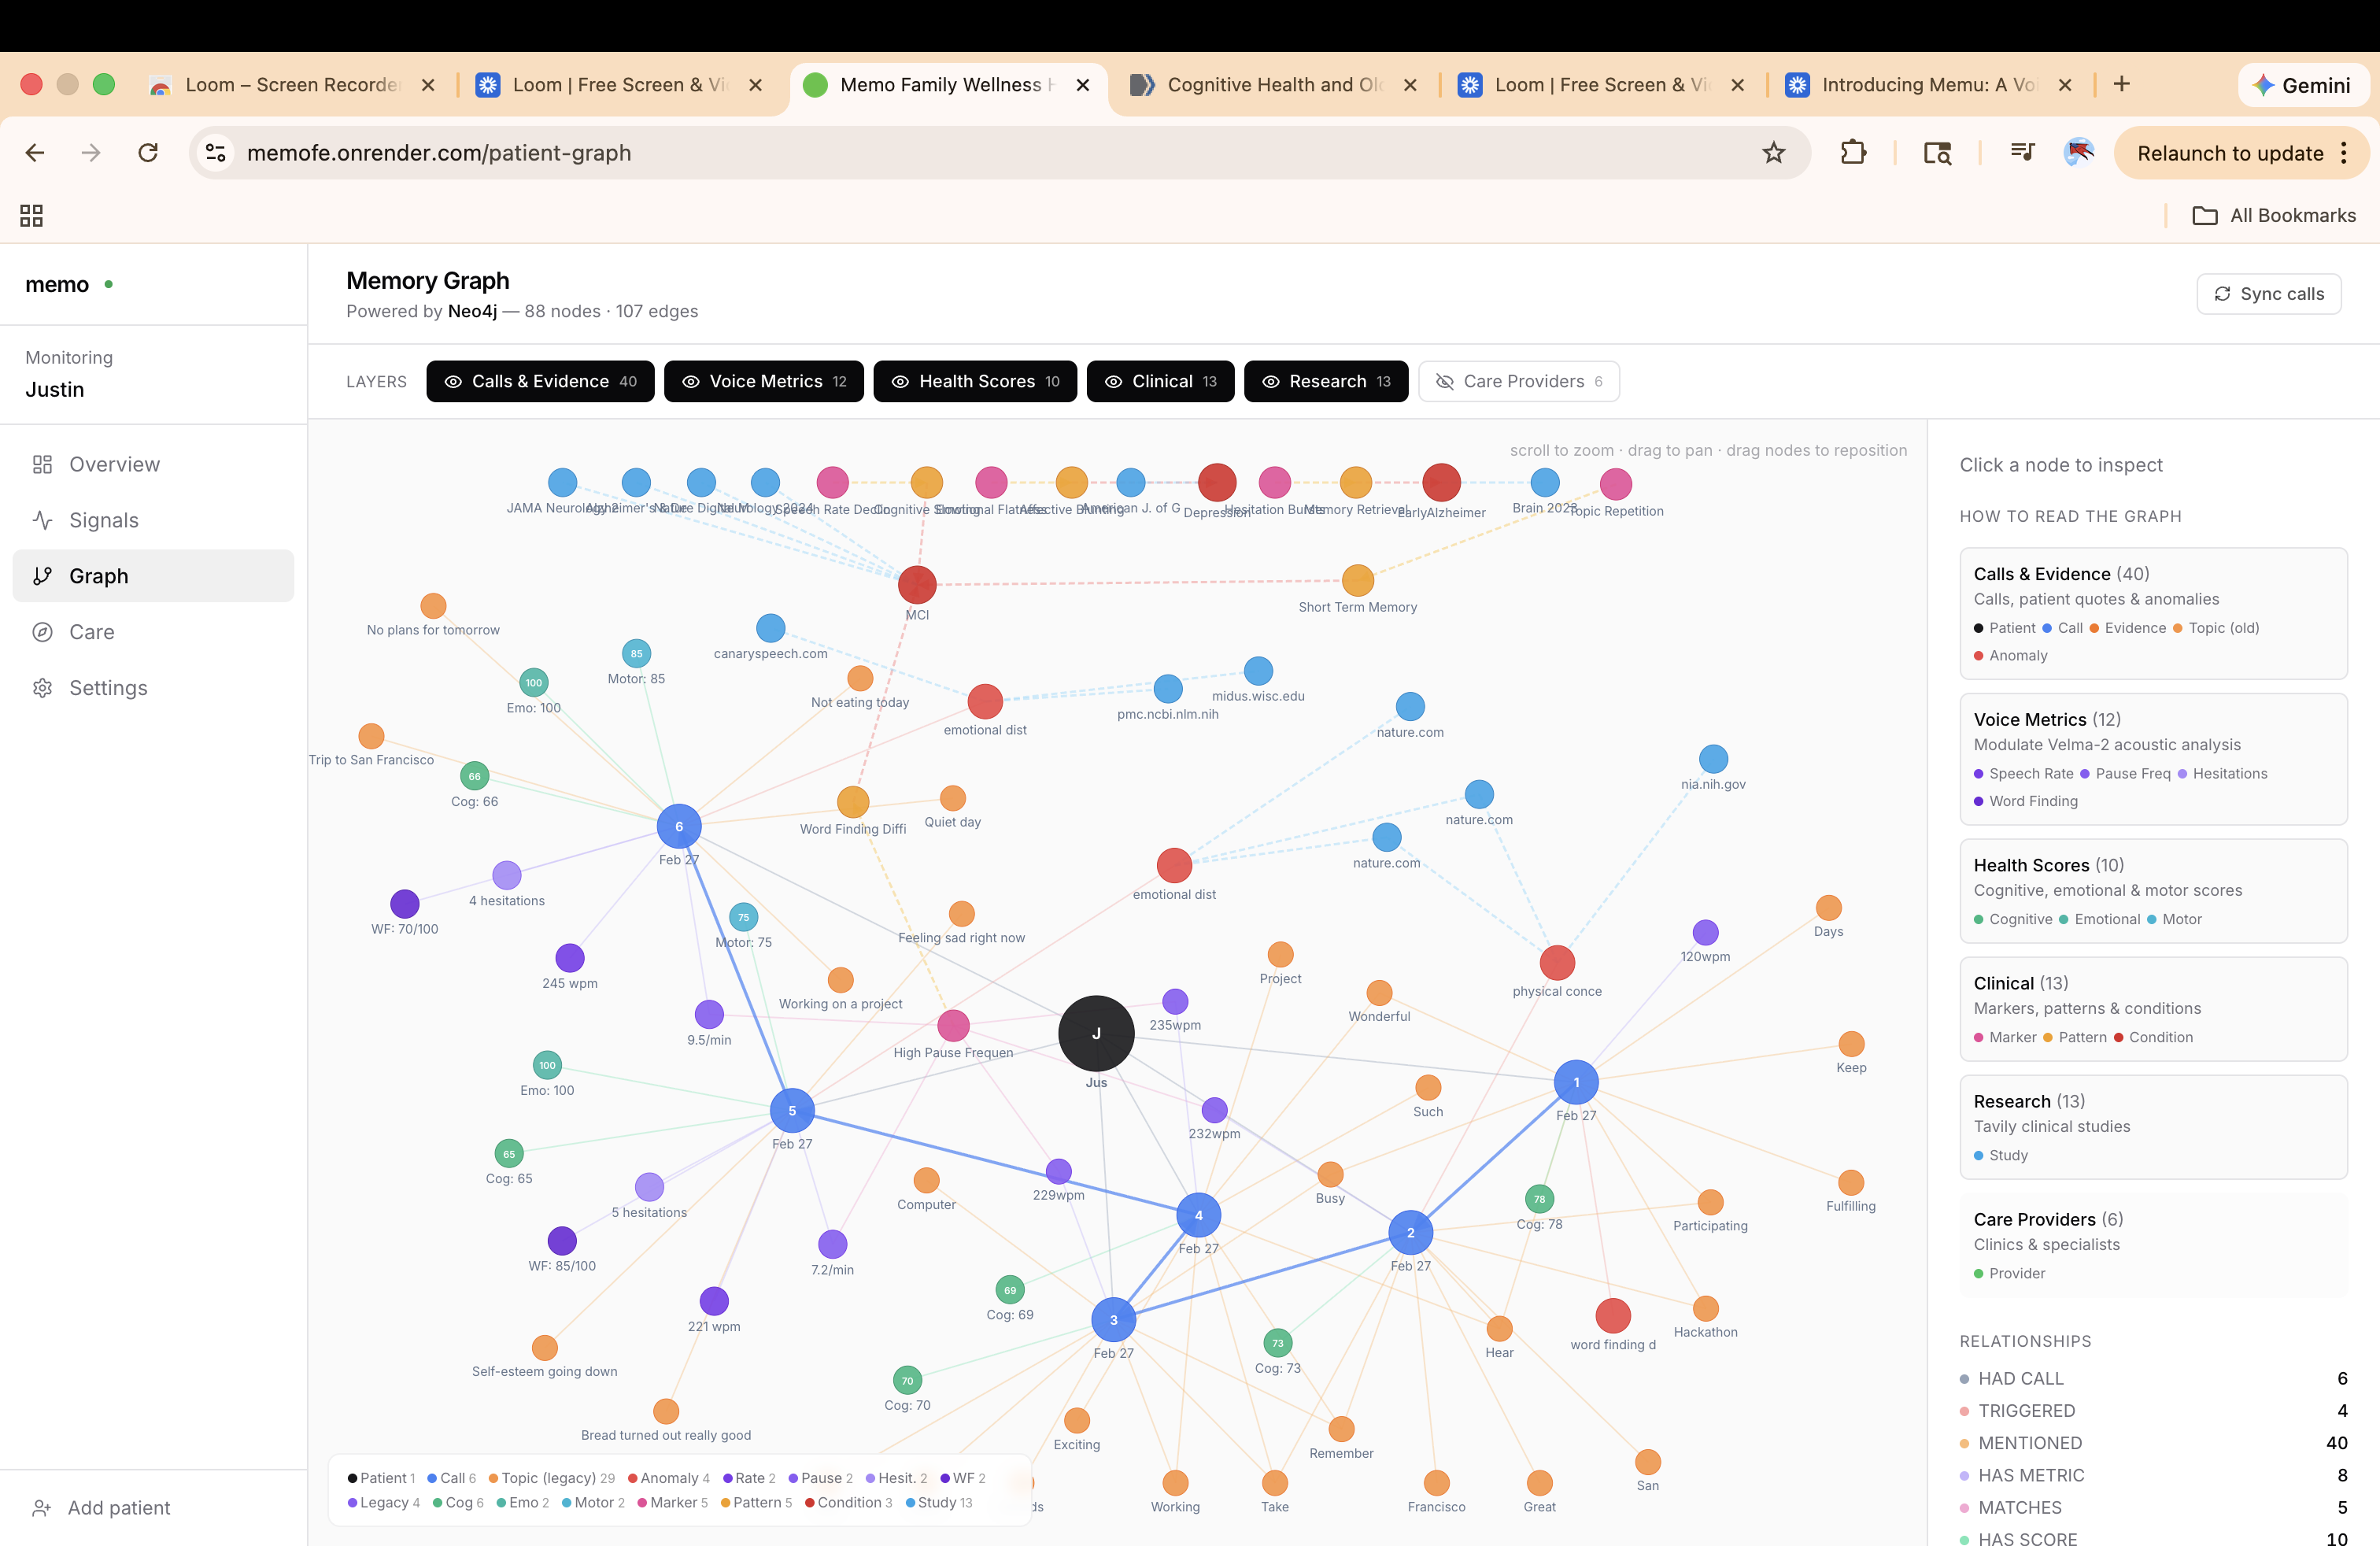This screenshot has height=1546, width=2380.
Task: Open Signals from the sidebar
Action: click(x=103, y=520)
